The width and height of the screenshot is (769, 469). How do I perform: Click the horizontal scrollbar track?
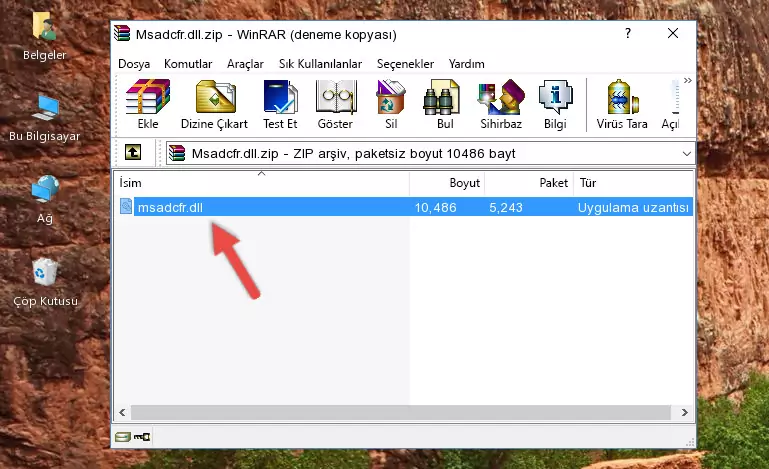tap(401, 413)
